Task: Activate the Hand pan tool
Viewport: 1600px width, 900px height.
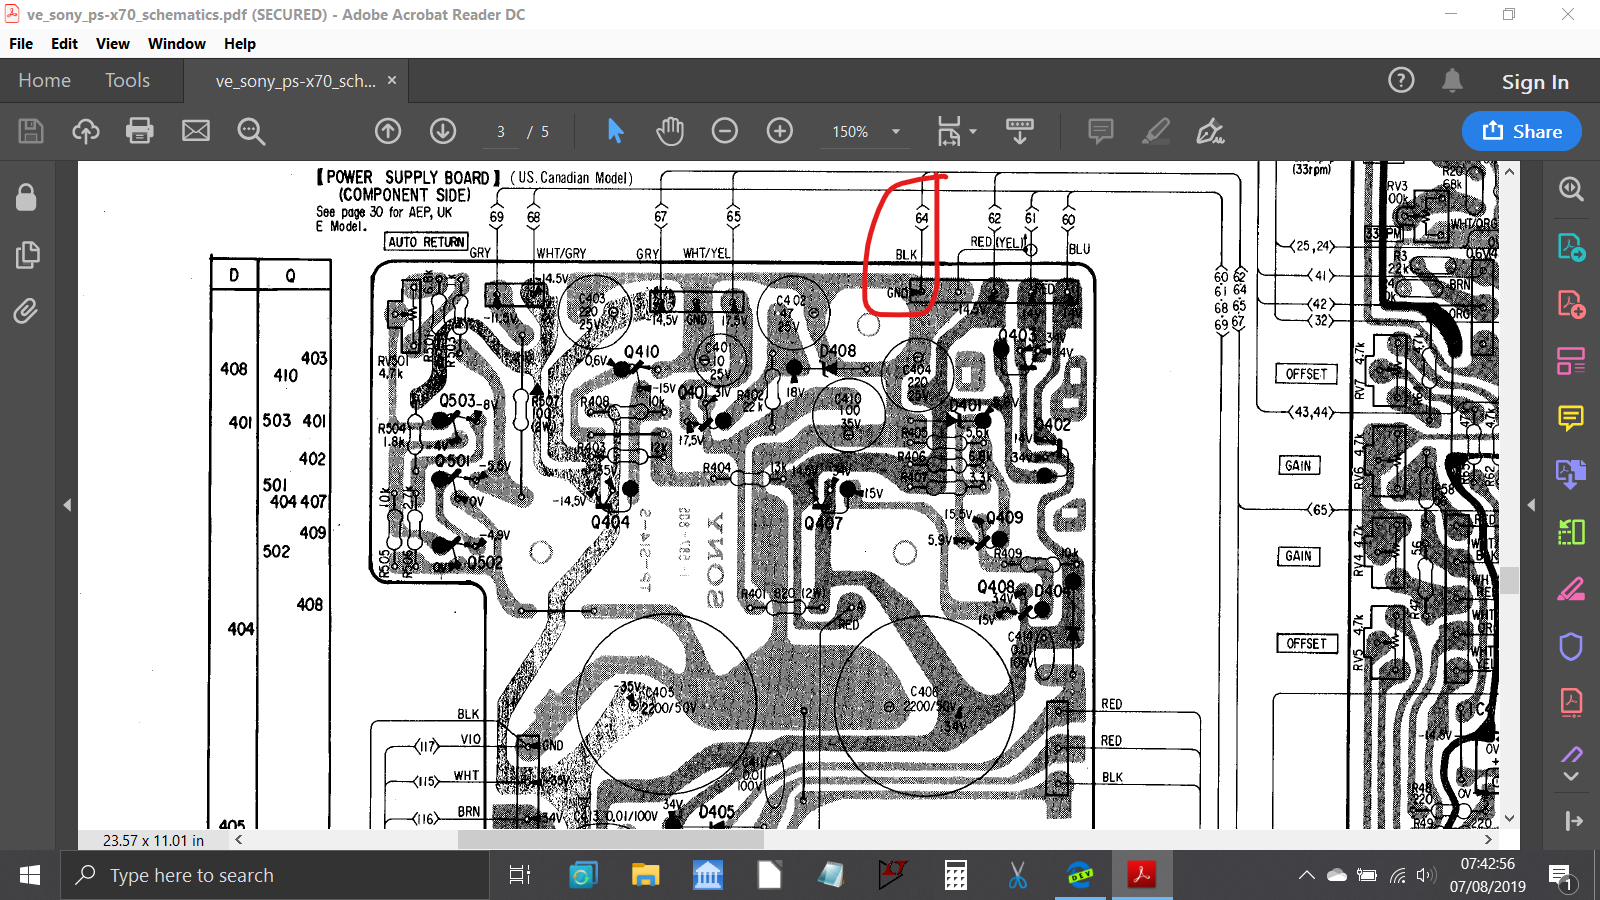Action: 670,131
